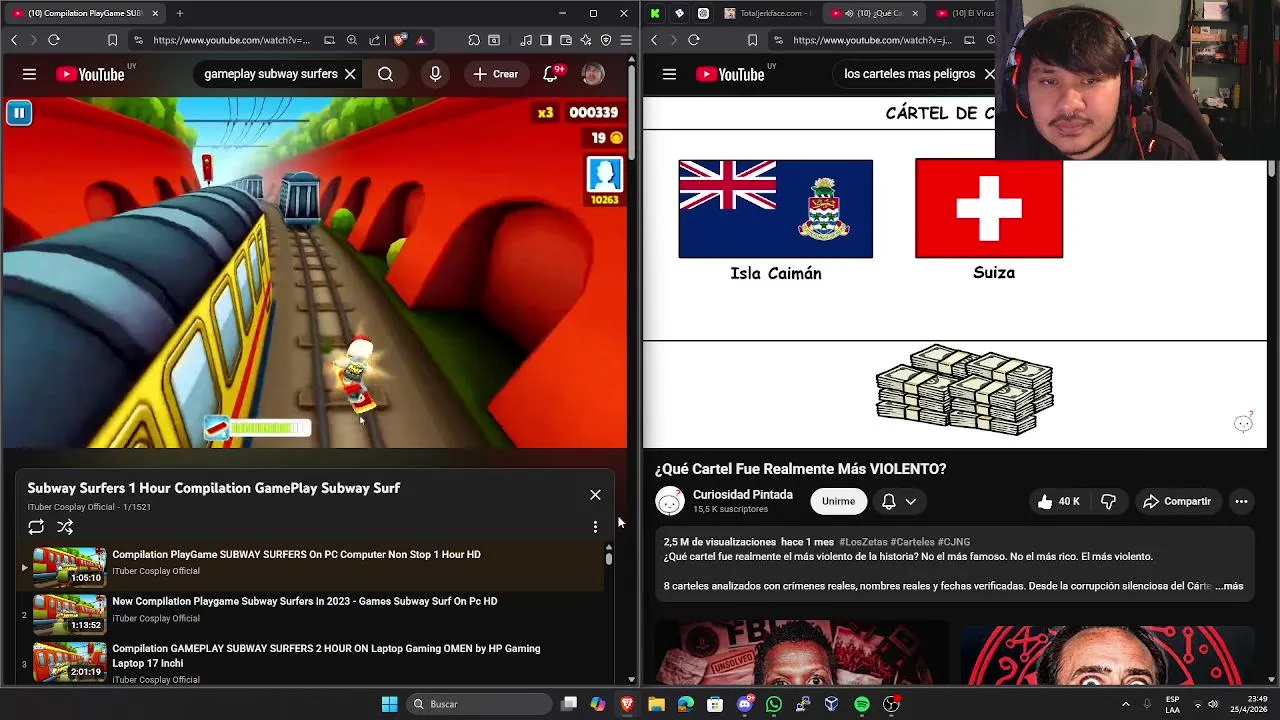
Task: Dislike the cartel video
Action: pos(1108,501)
